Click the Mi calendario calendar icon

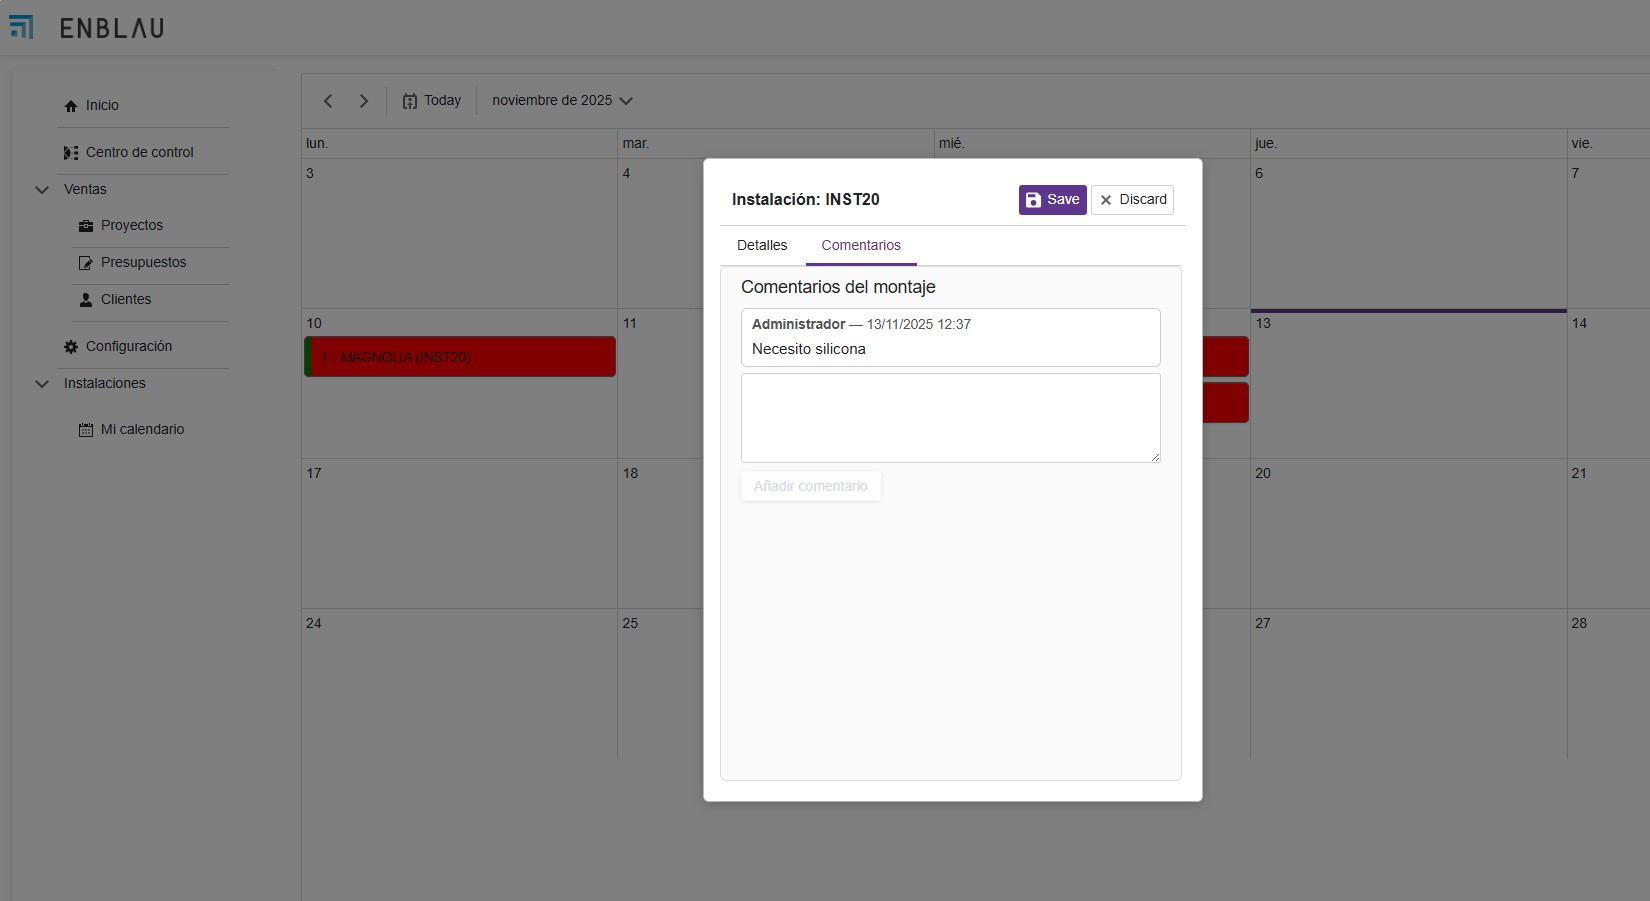click(x=86, y=430)
